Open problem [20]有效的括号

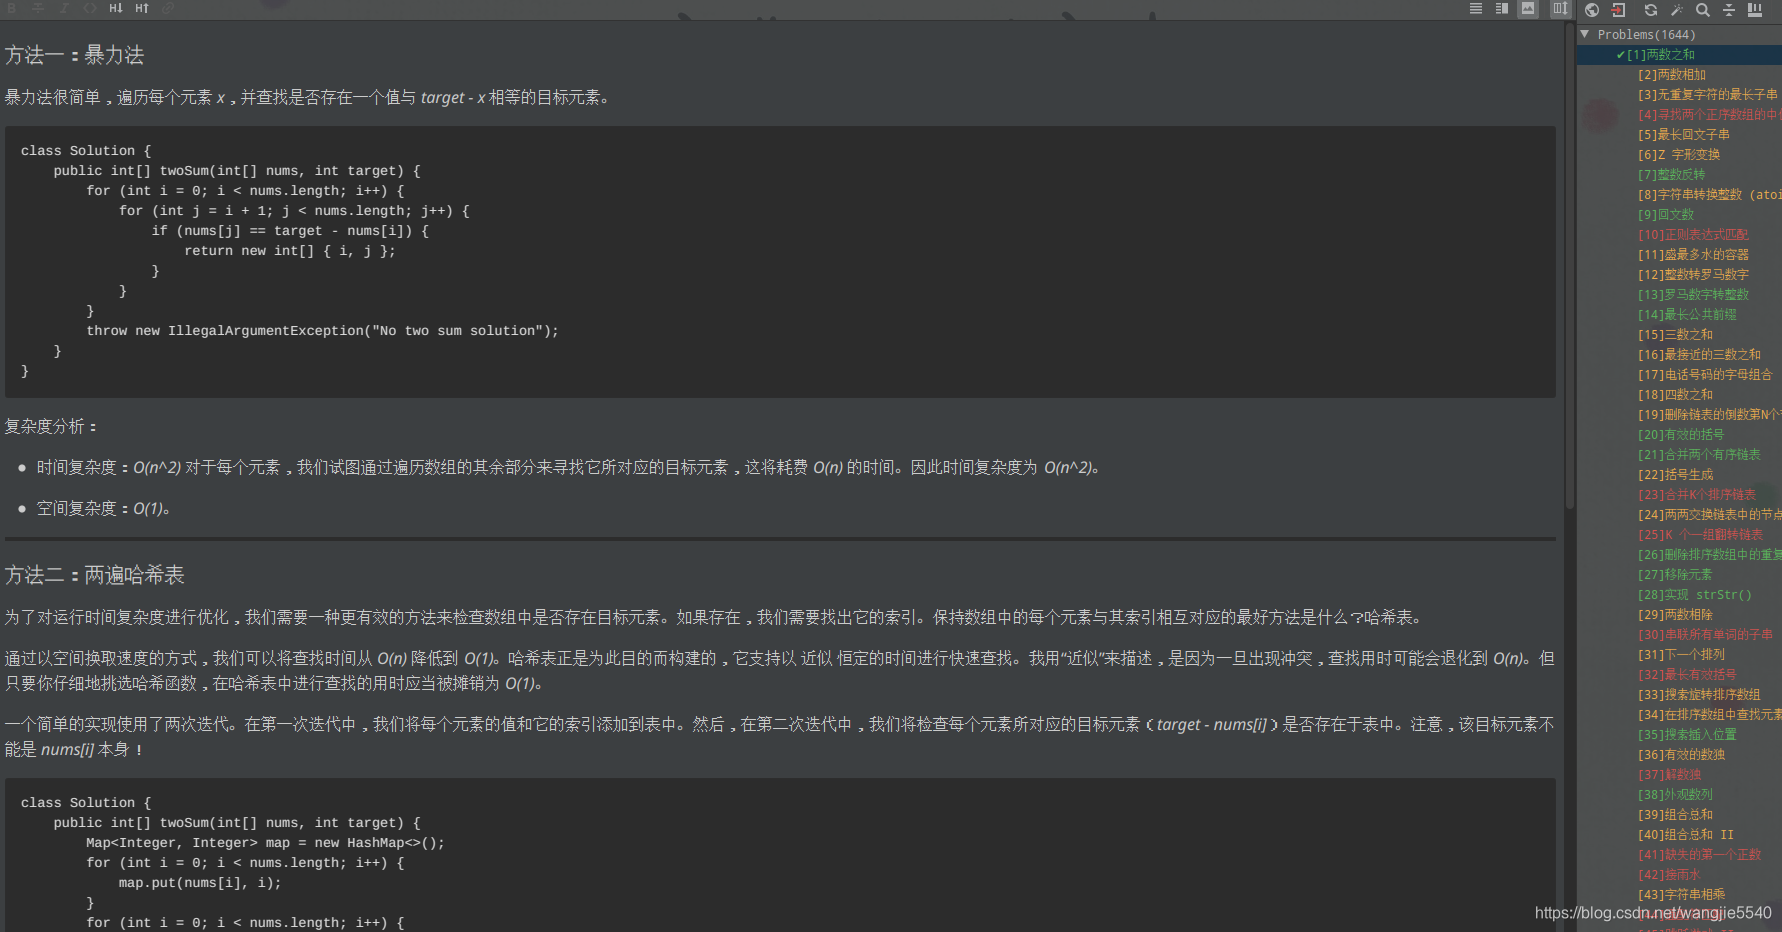(1681, 435)
